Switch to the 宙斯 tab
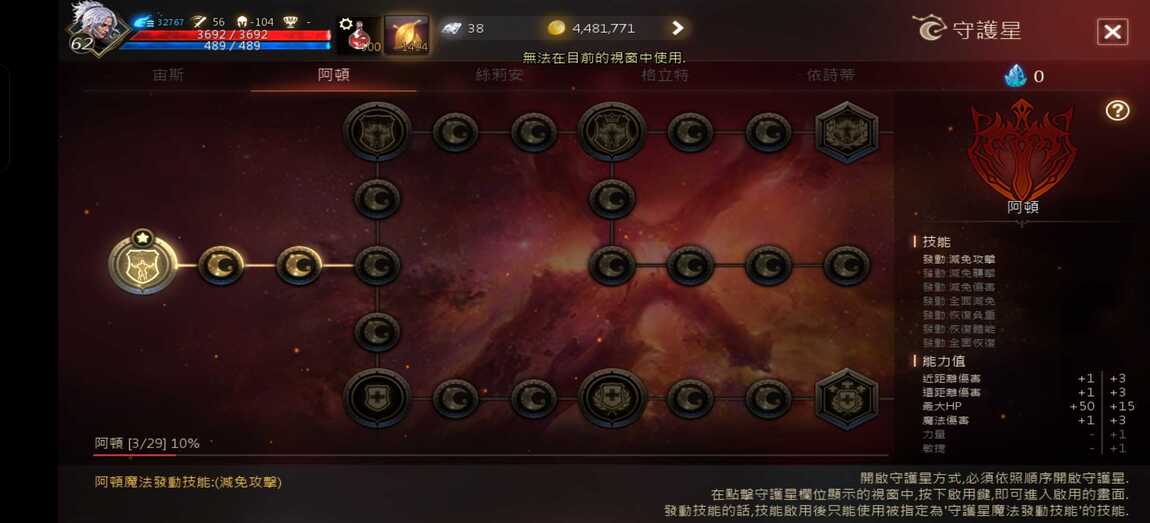Viewport: 1150px width, 523px height. tap(168, 76)
